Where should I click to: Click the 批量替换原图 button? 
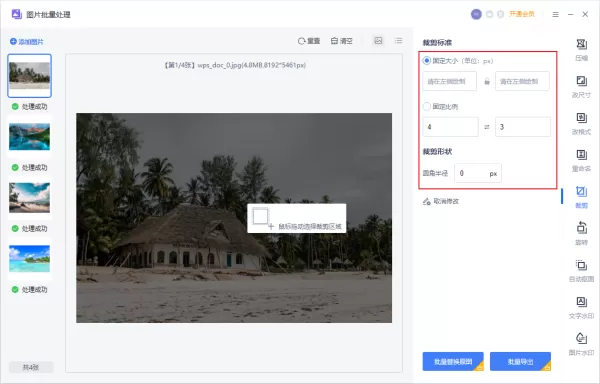(453, 361)
